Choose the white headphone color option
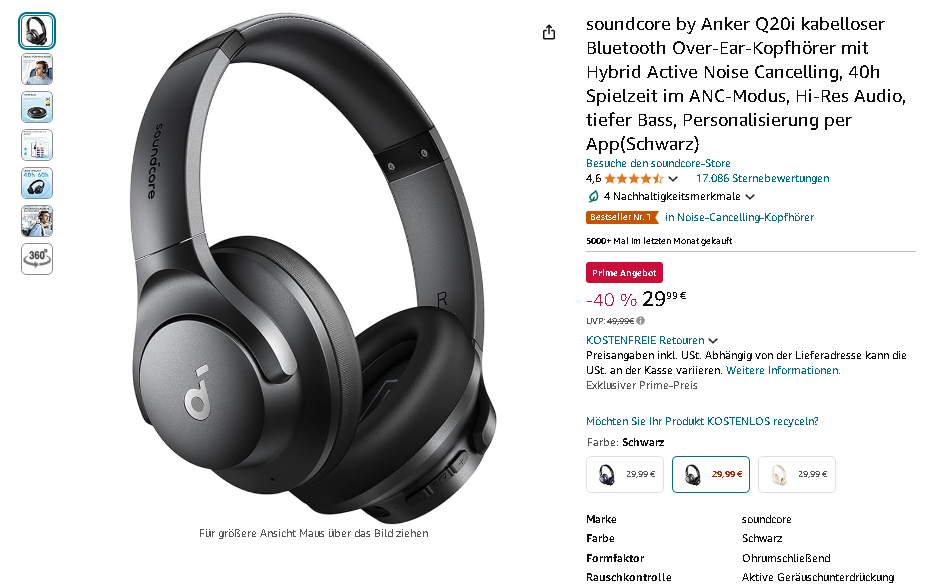The height and width of the screenshot is (586, 932). point(797,474)
